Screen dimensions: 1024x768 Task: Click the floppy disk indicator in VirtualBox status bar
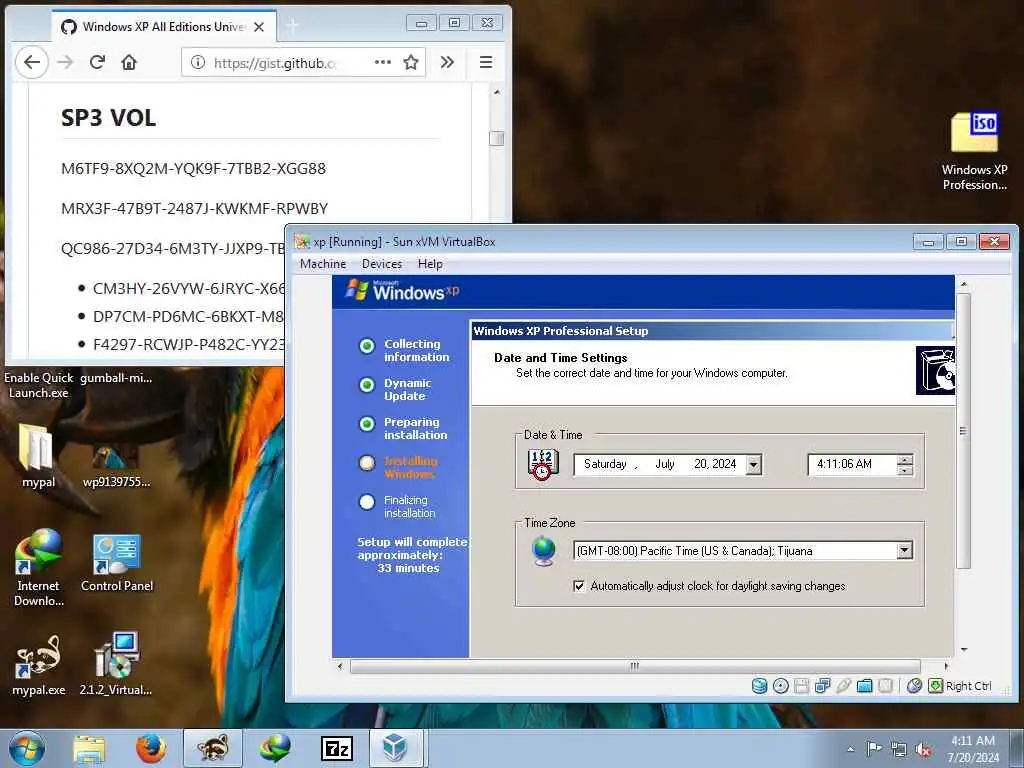pos(801,686)
